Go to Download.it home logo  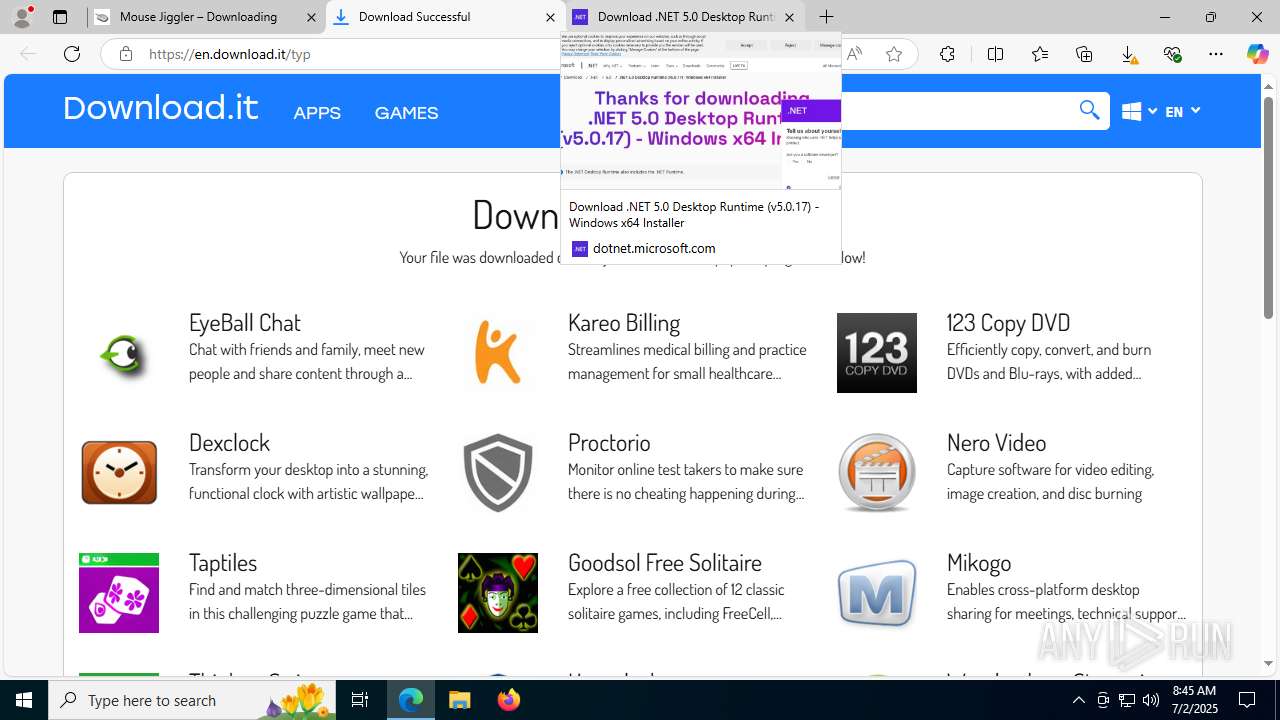(x=160, y=108)
